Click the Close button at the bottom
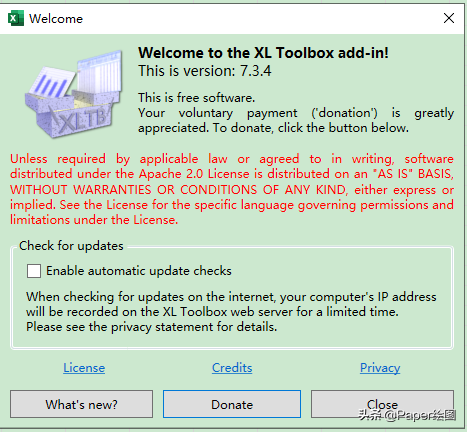467x432 pixels. (x=382, y=404)
